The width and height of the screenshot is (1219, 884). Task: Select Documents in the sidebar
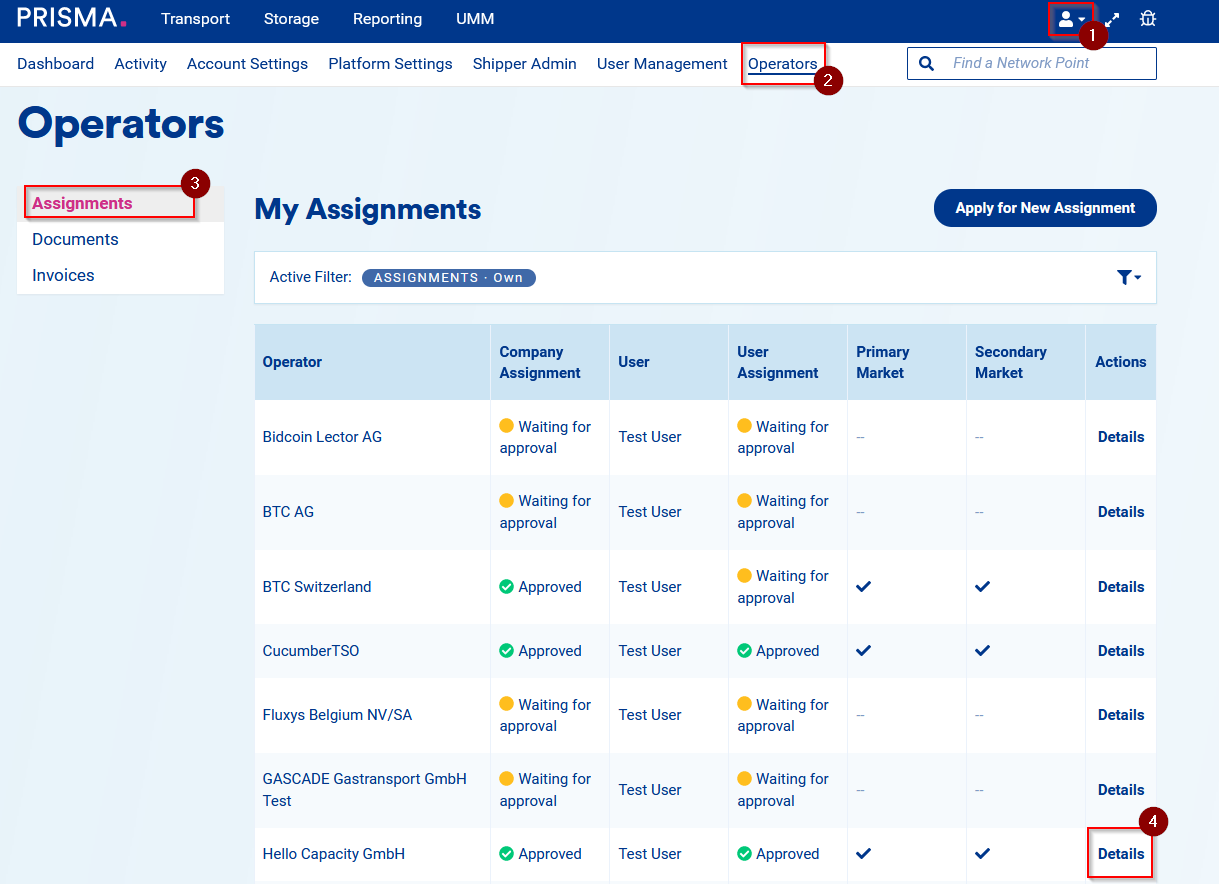(x=75, y=239)
